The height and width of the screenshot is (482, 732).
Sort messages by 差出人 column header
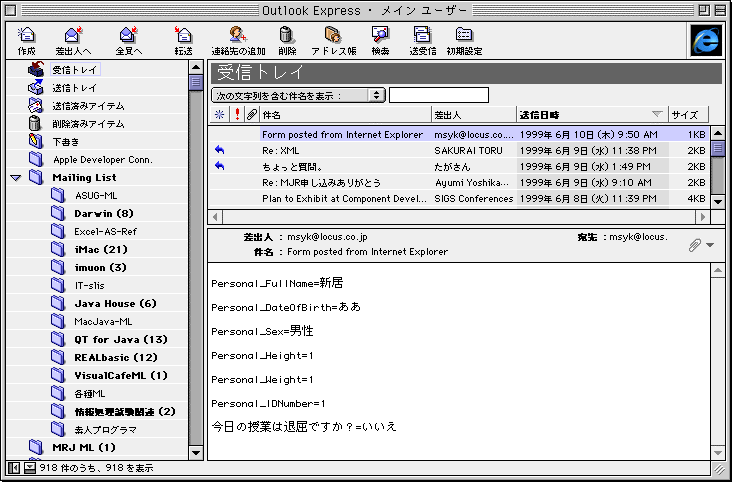pyautogui.click(x=472, y=114)
